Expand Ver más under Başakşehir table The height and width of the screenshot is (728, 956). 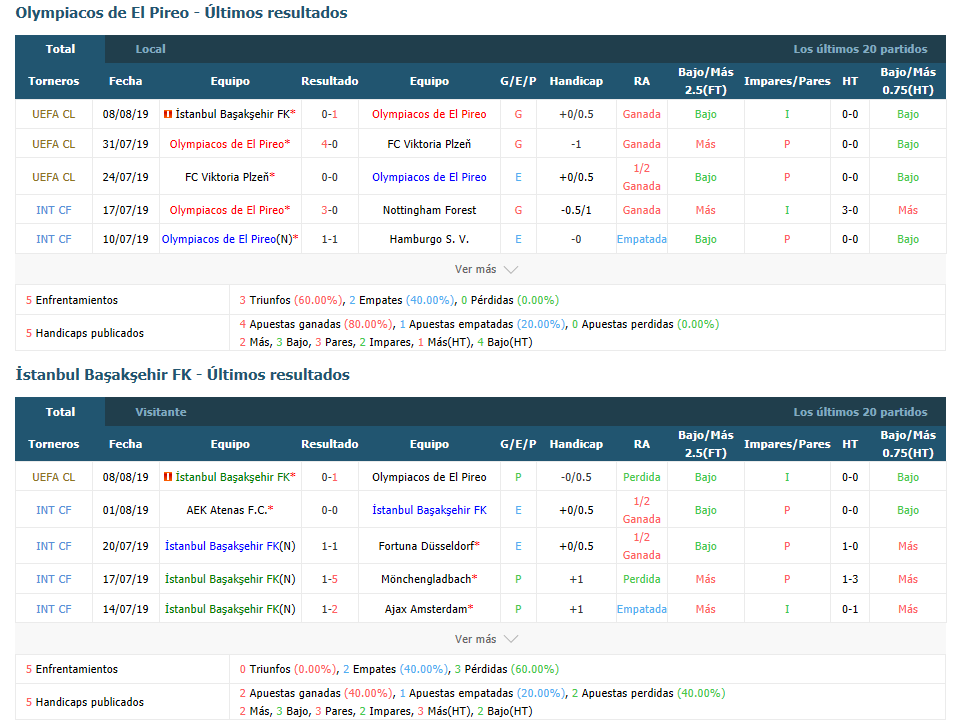[x=486, y=639]
